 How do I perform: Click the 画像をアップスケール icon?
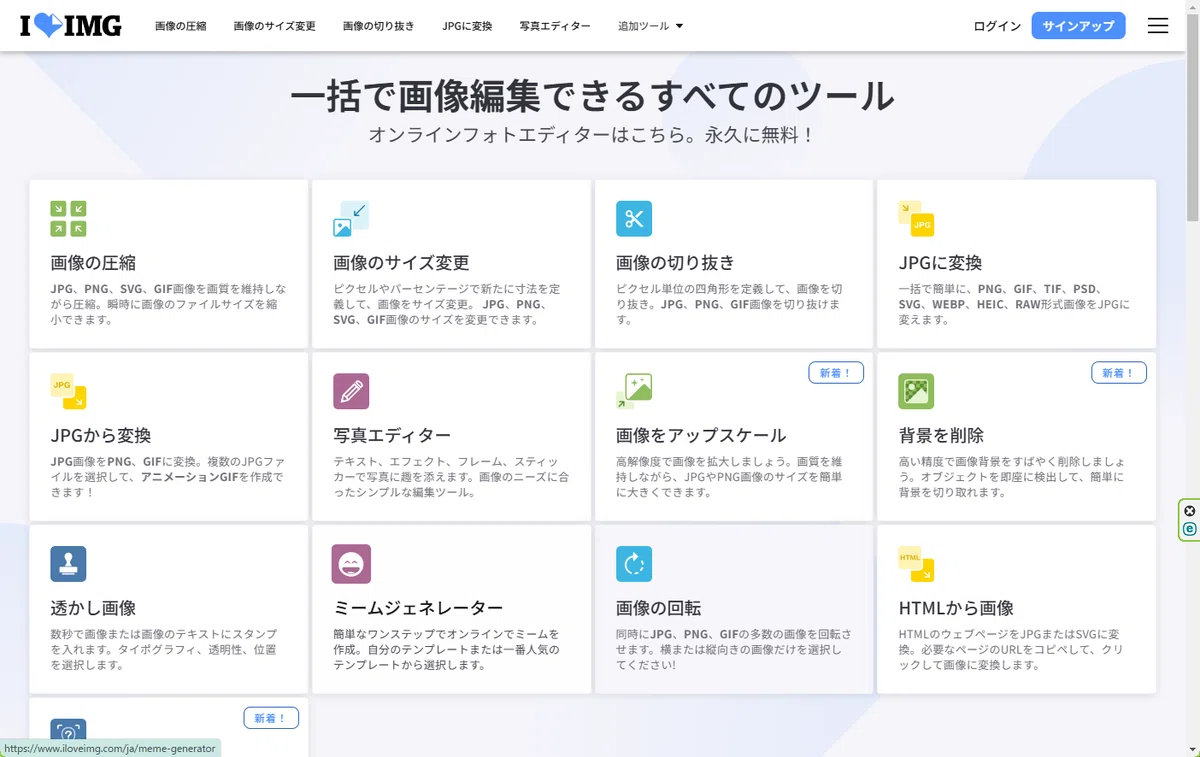pyautogui.click(x=634, y=391)
